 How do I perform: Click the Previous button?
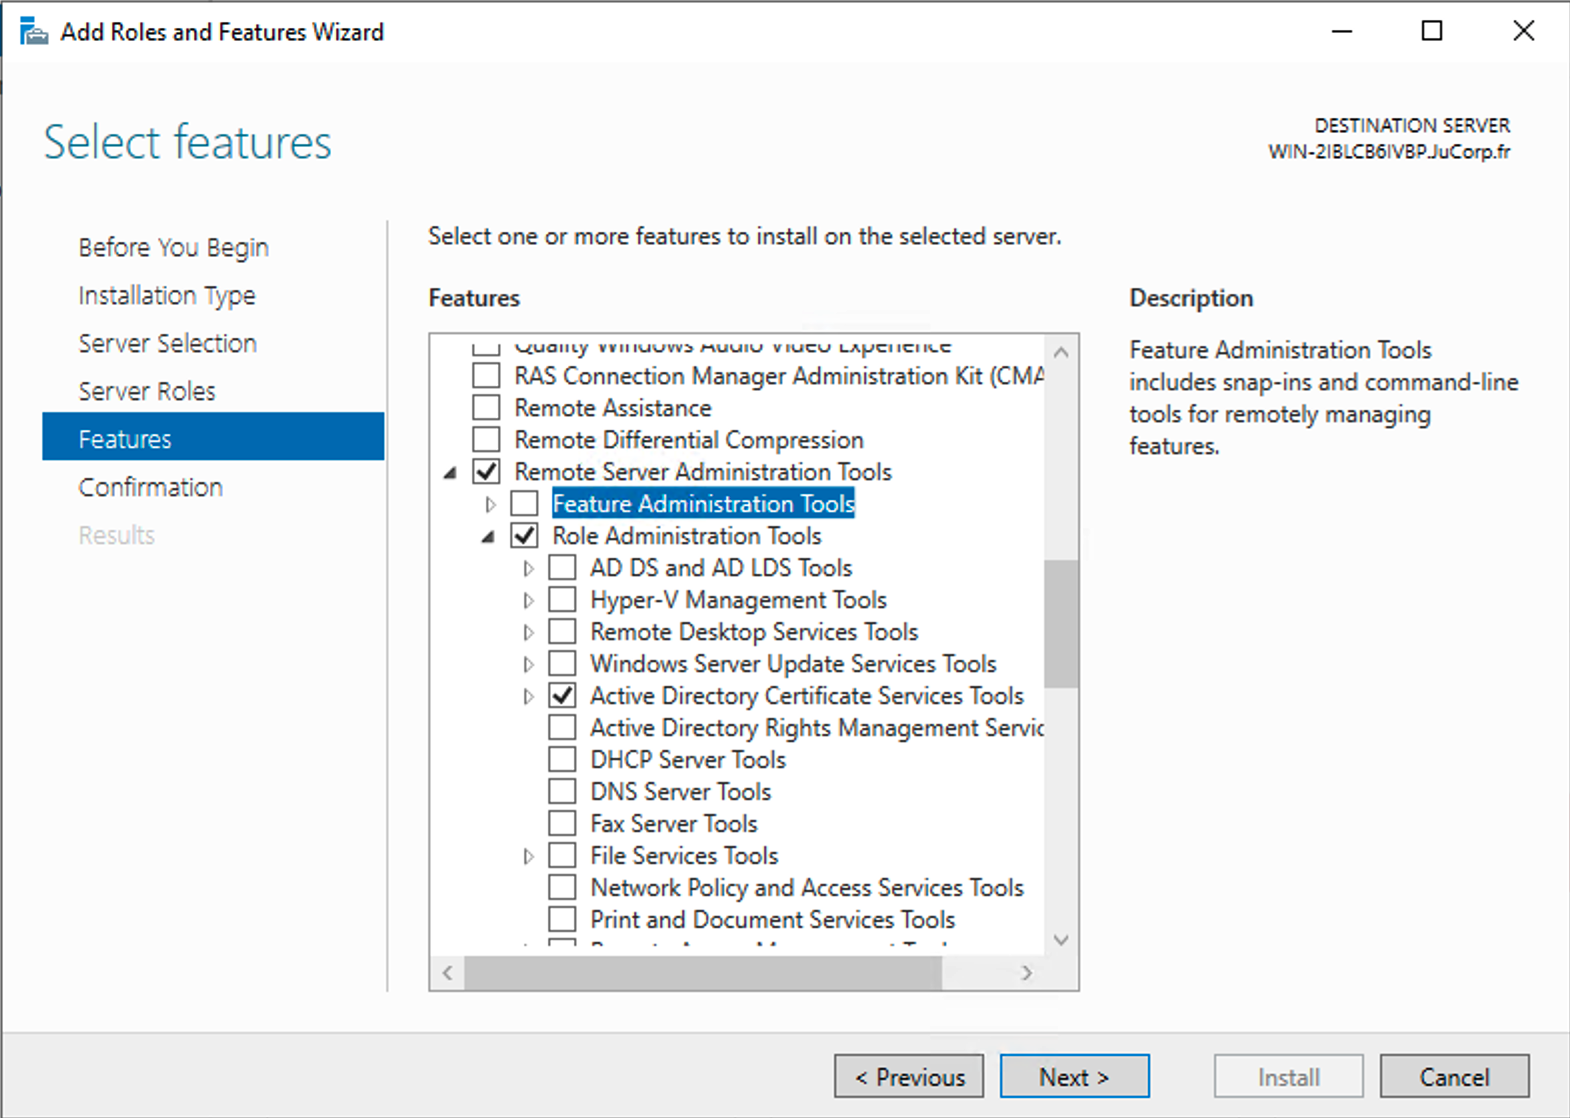pos(909,1077)
